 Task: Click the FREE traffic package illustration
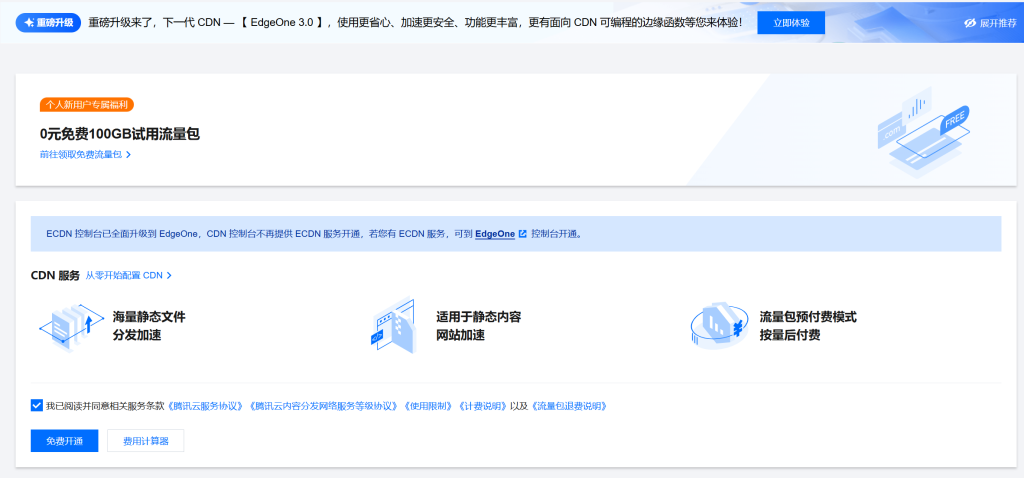[x=923, y=133]
